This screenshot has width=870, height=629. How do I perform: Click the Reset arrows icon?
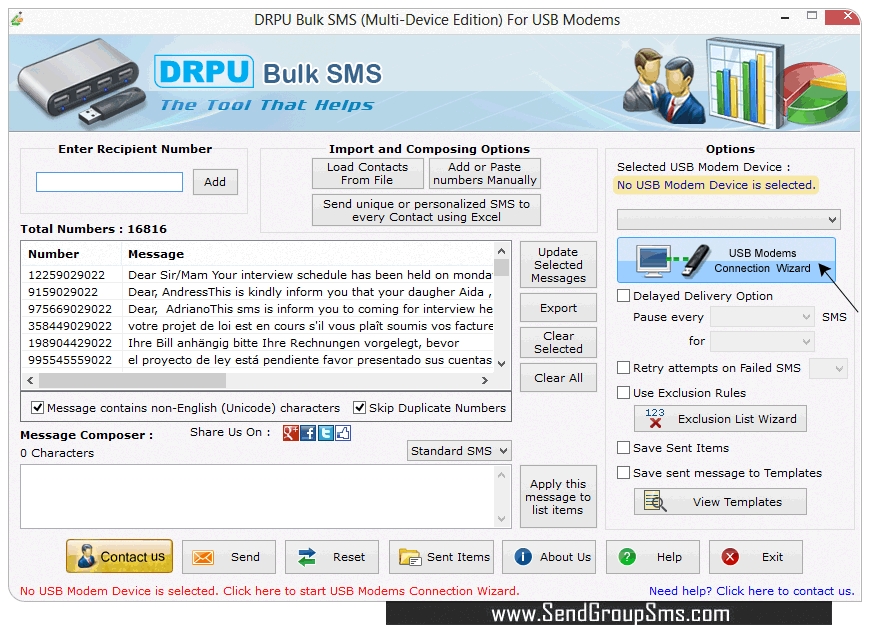point(306,557)
